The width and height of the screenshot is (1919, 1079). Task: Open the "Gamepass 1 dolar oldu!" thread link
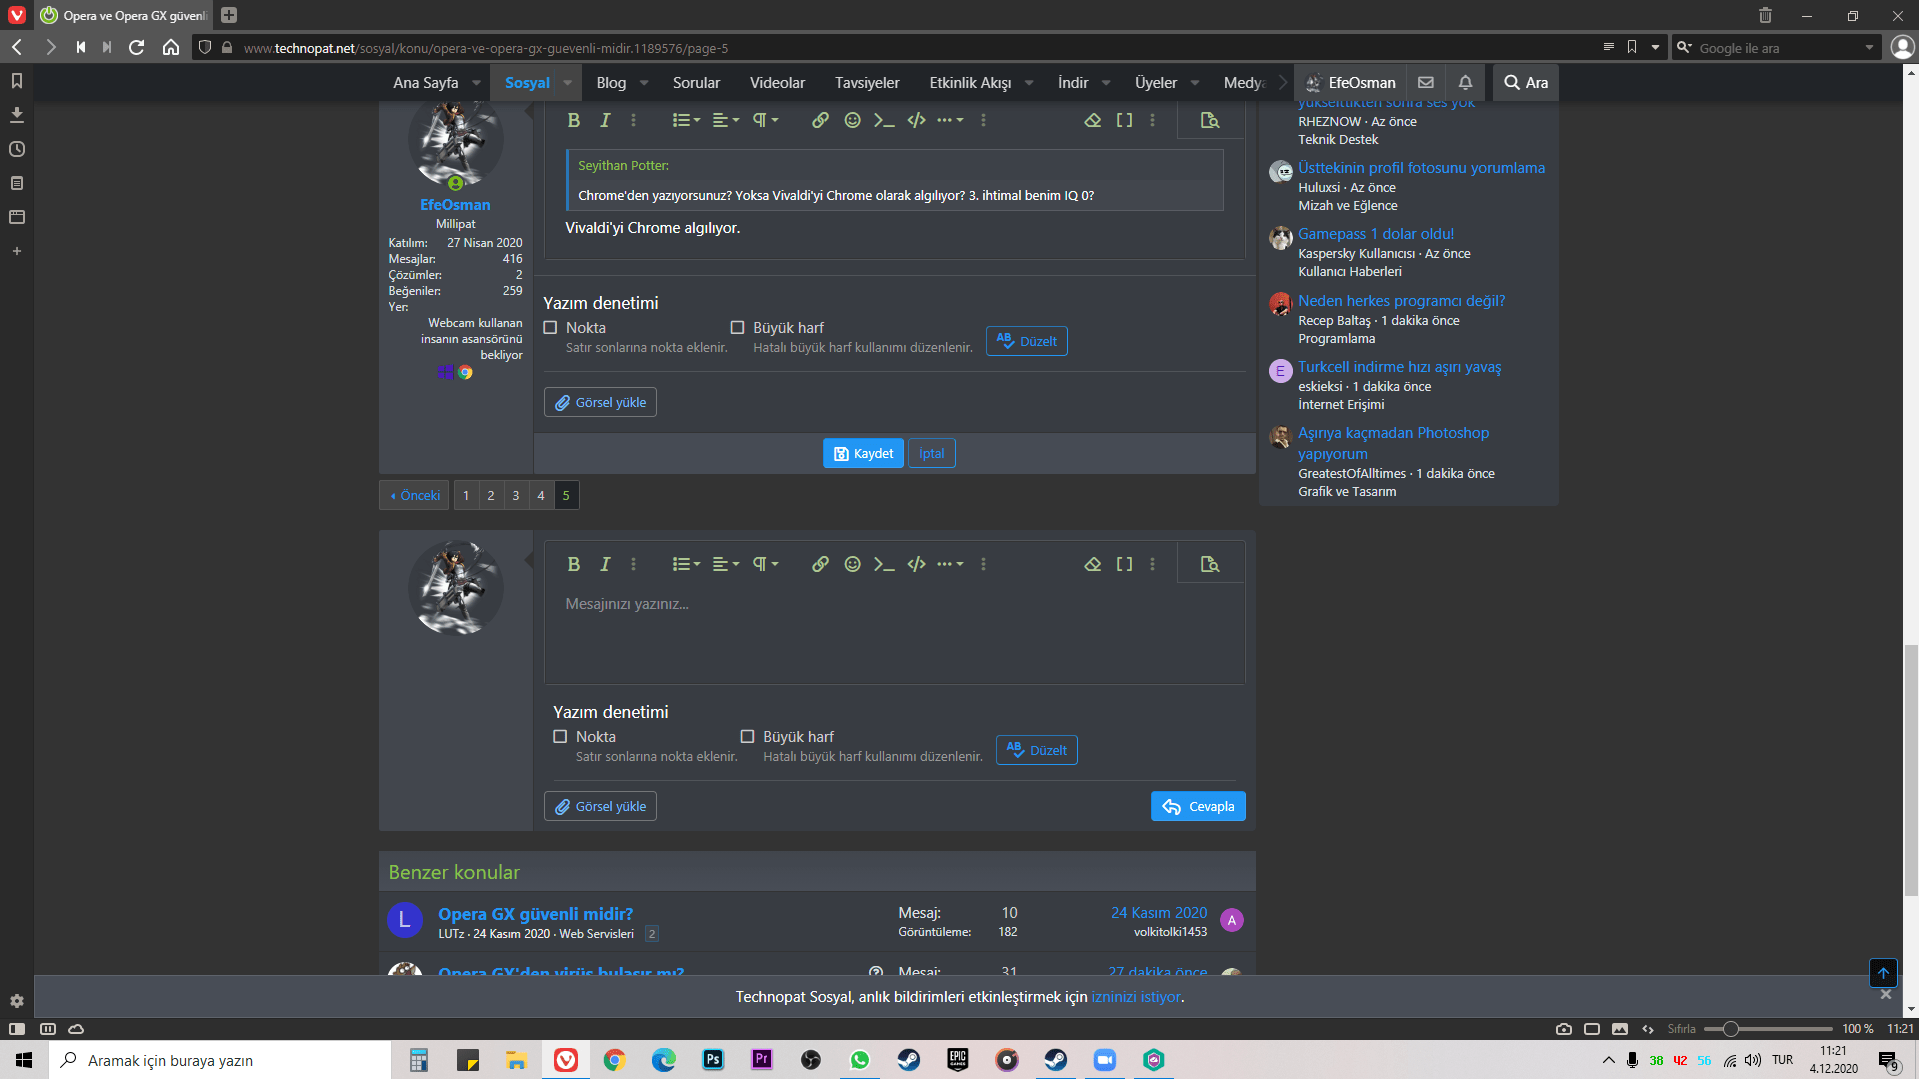(x=1376, y=234)
